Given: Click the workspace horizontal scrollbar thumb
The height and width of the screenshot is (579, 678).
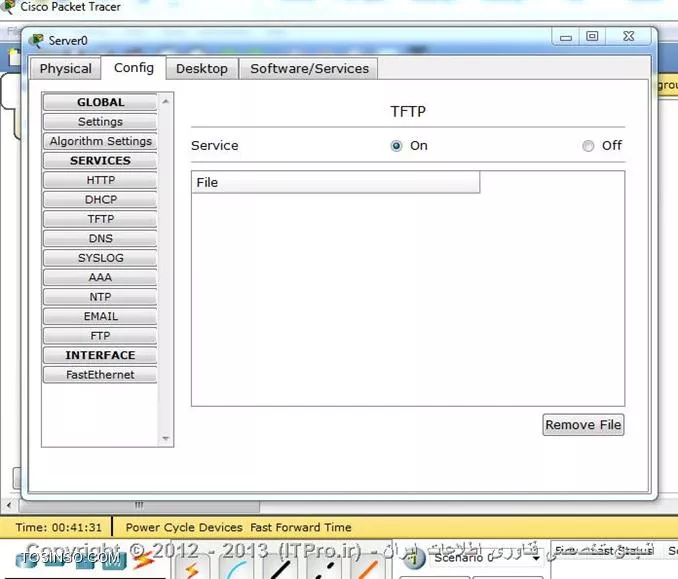Looking at the screenshot, I should point(139,505).
